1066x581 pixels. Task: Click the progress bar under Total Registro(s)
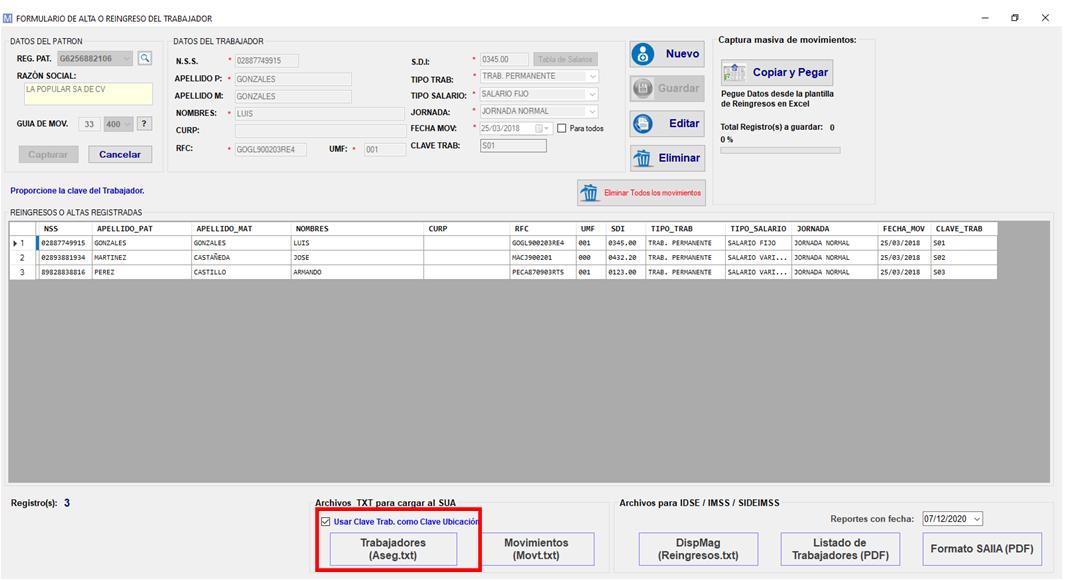[780, 151]
